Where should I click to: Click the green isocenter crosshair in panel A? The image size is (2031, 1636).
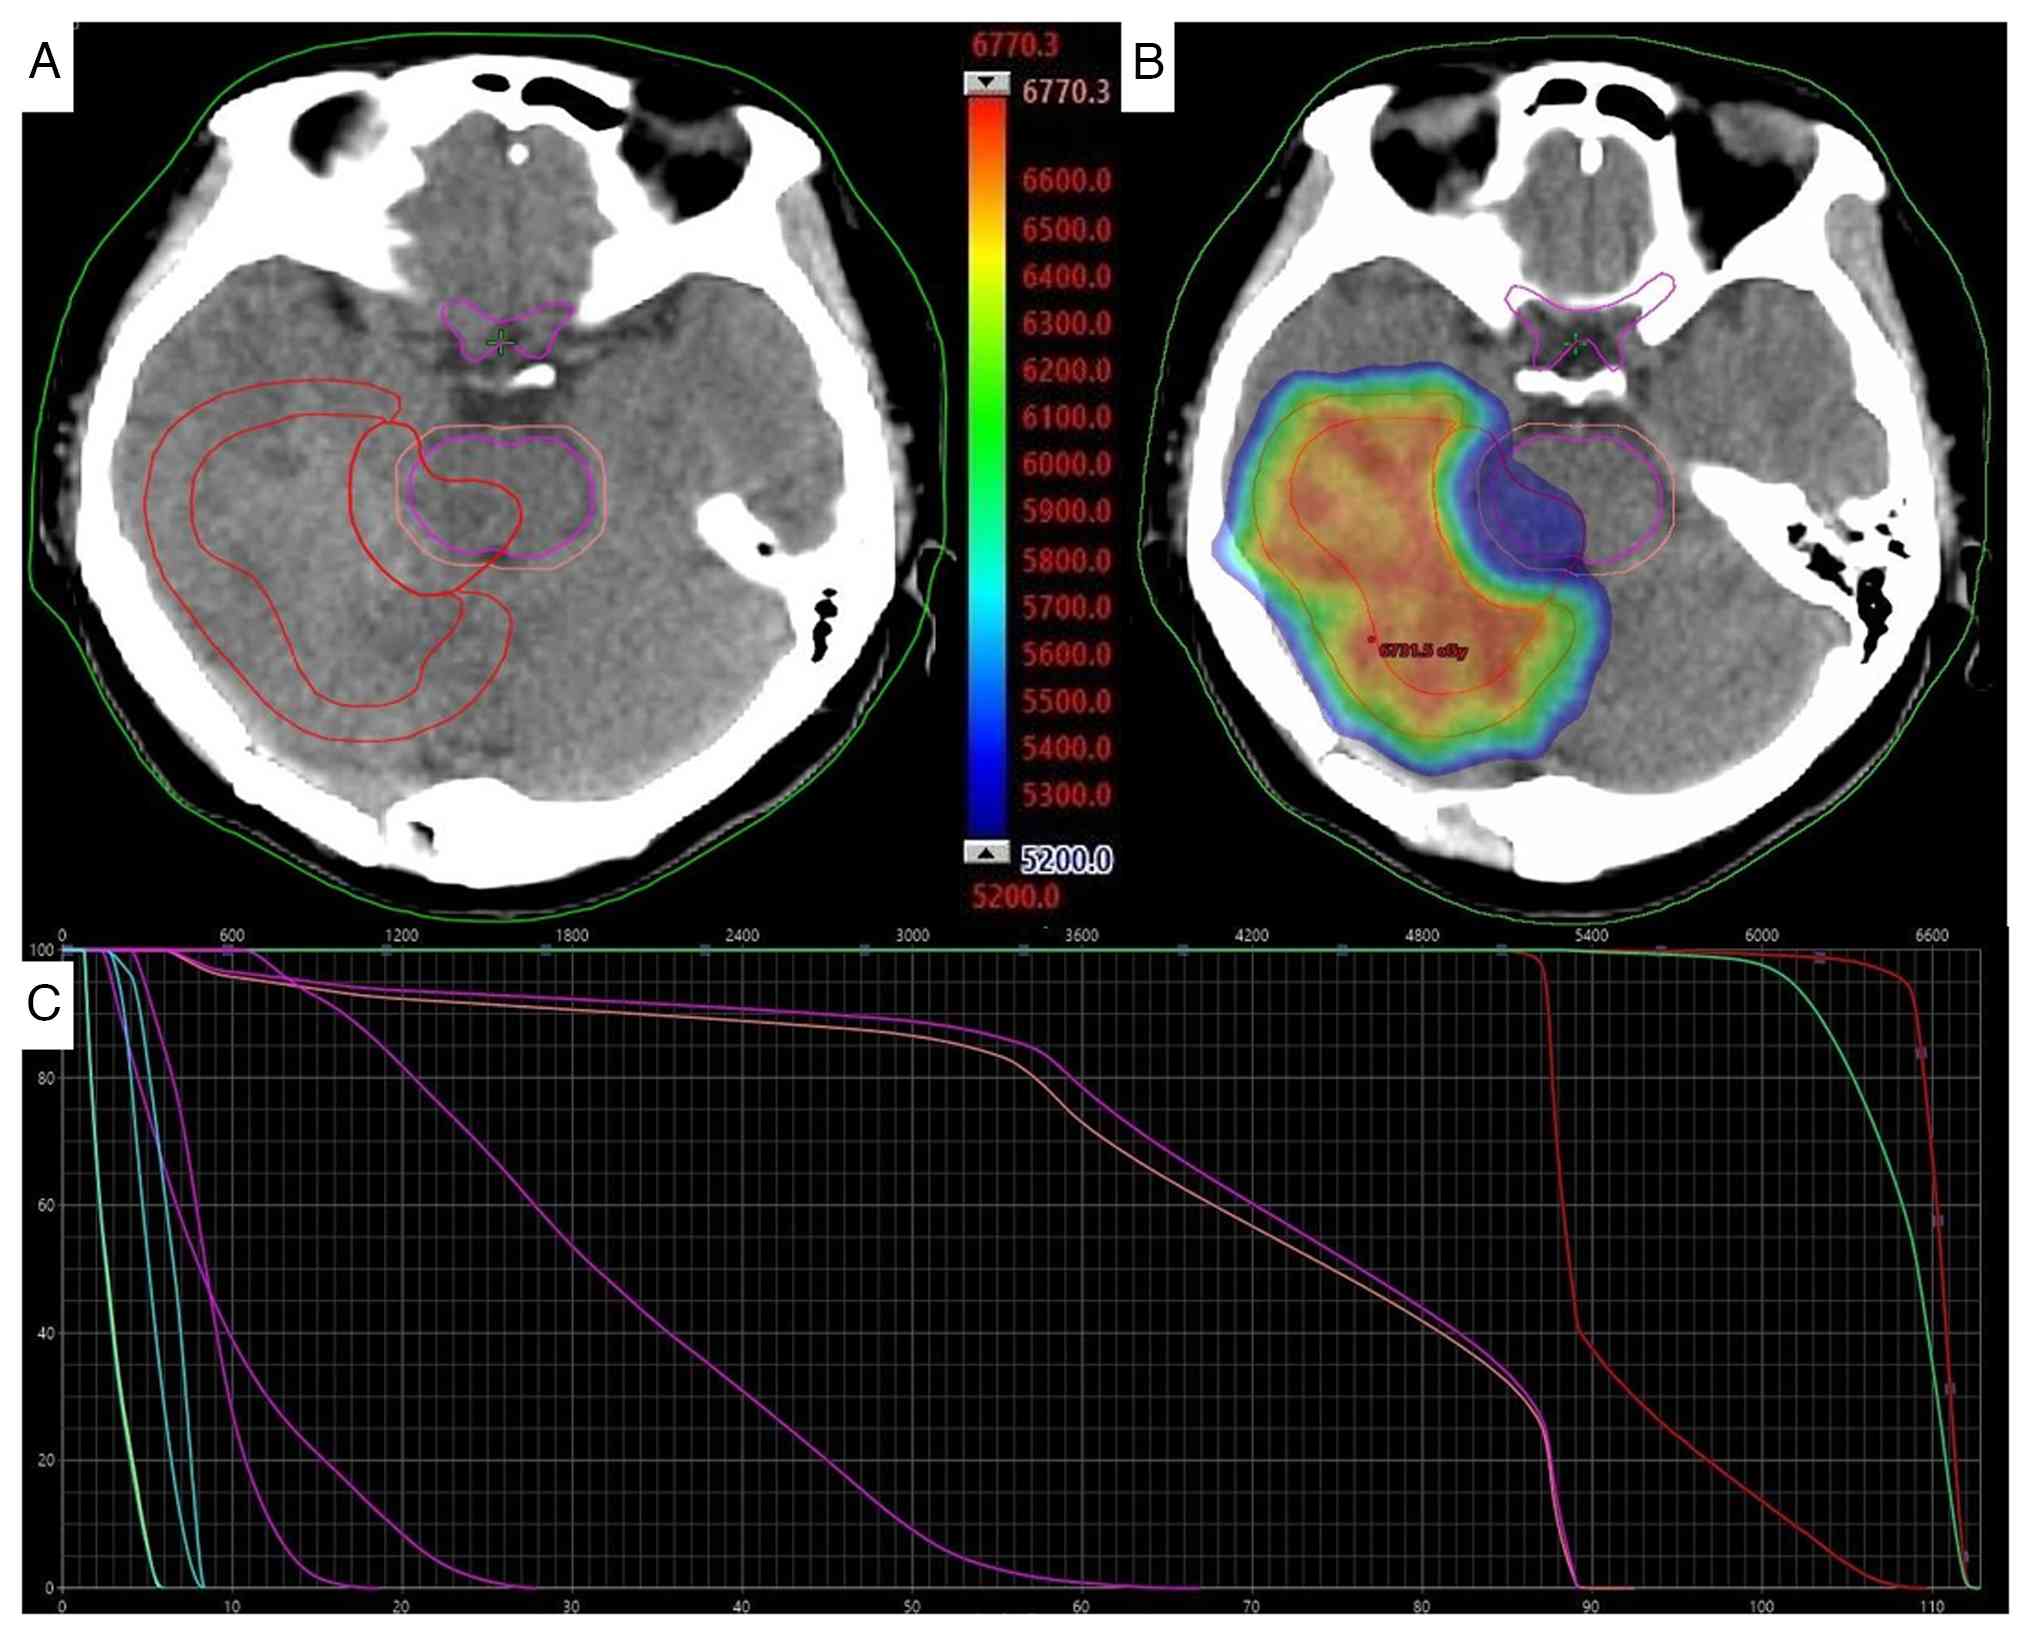pyautogui.click(x=500, y=343)
